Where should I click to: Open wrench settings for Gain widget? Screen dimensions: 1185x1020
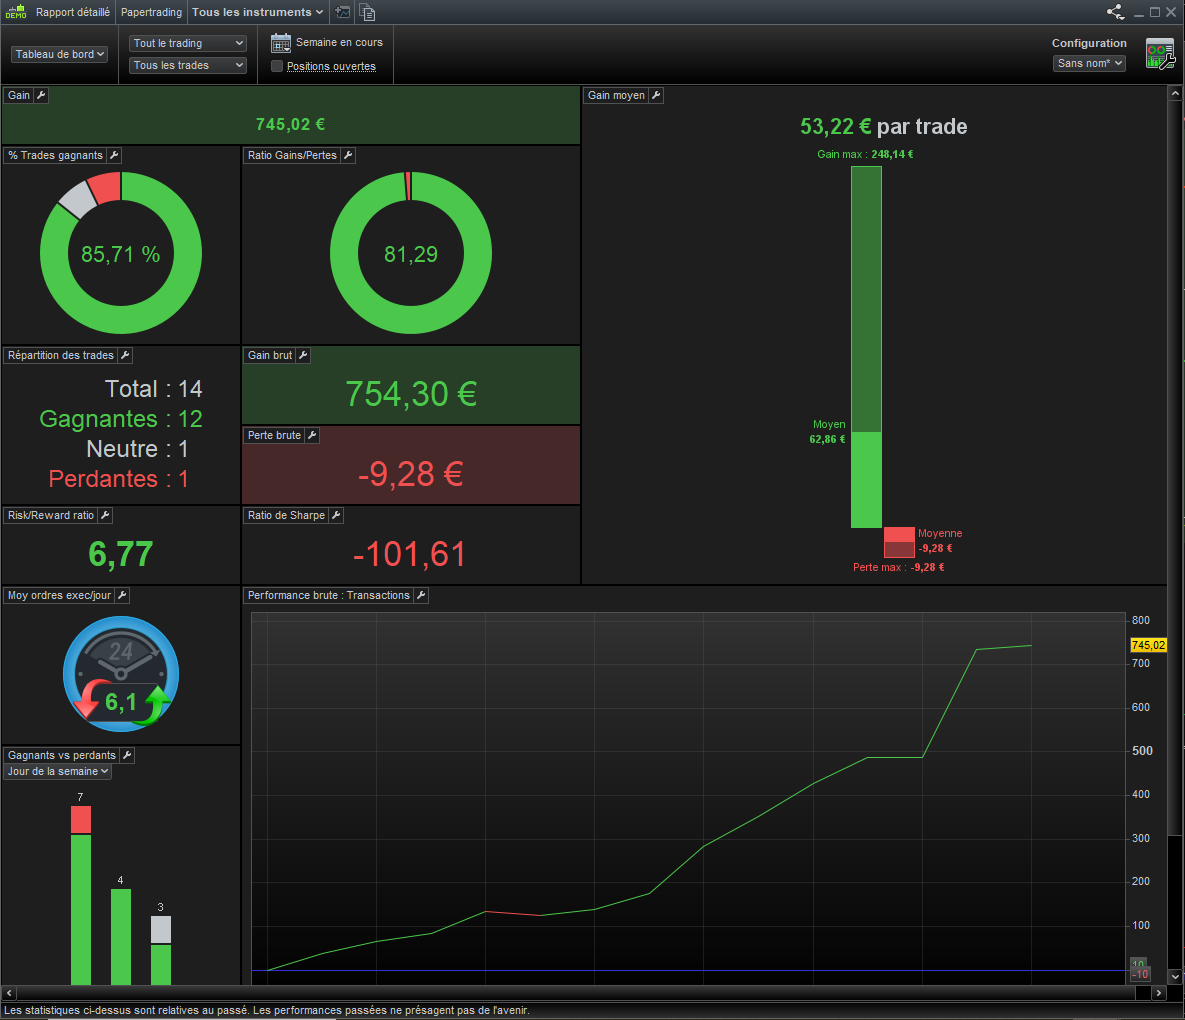tap(42, 95)
